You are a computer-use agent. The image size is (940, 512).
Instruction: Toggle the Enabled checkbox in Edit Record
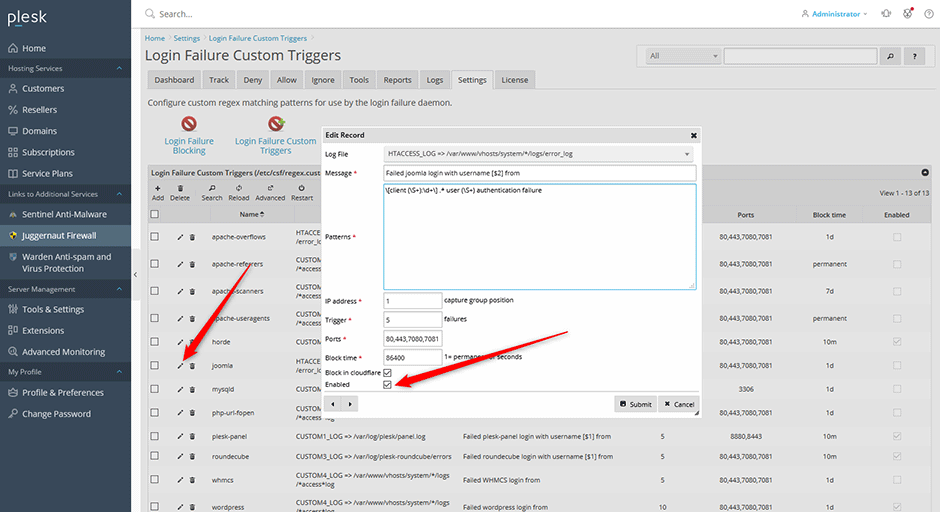387,384
